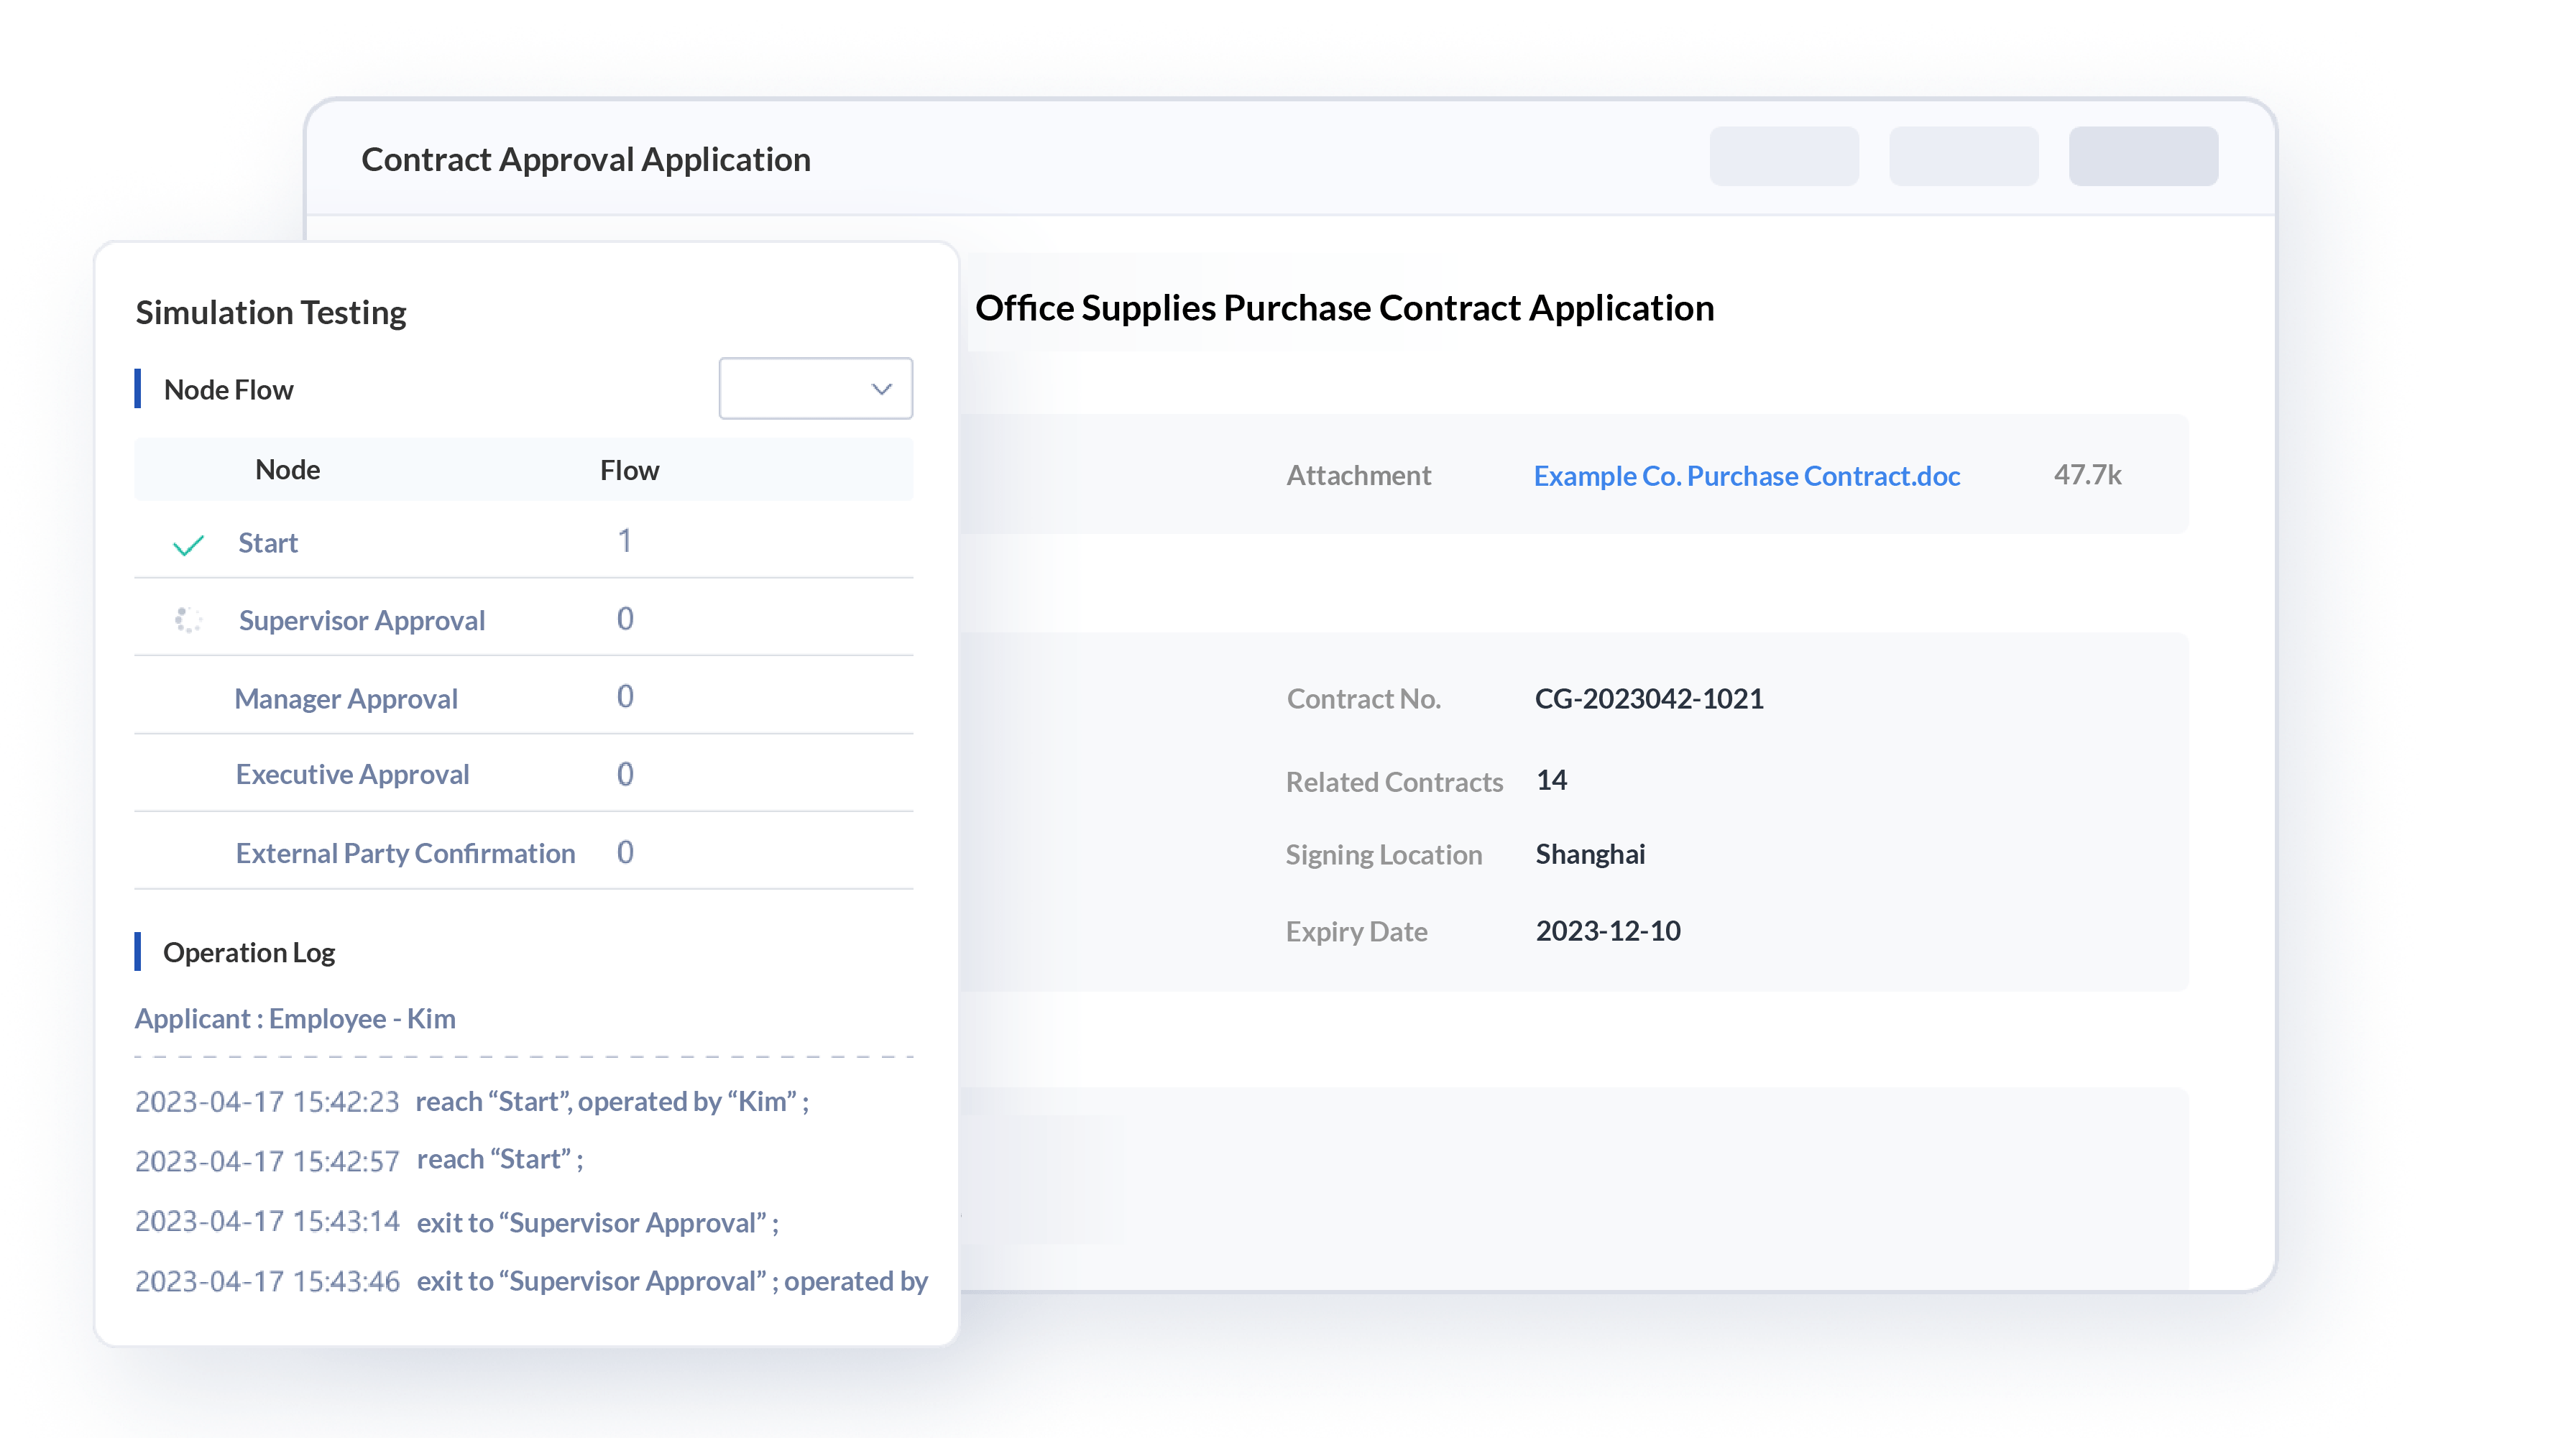Select the Start node row
The height and width of the screenshot is (1438, 2576).
point(523,541)
